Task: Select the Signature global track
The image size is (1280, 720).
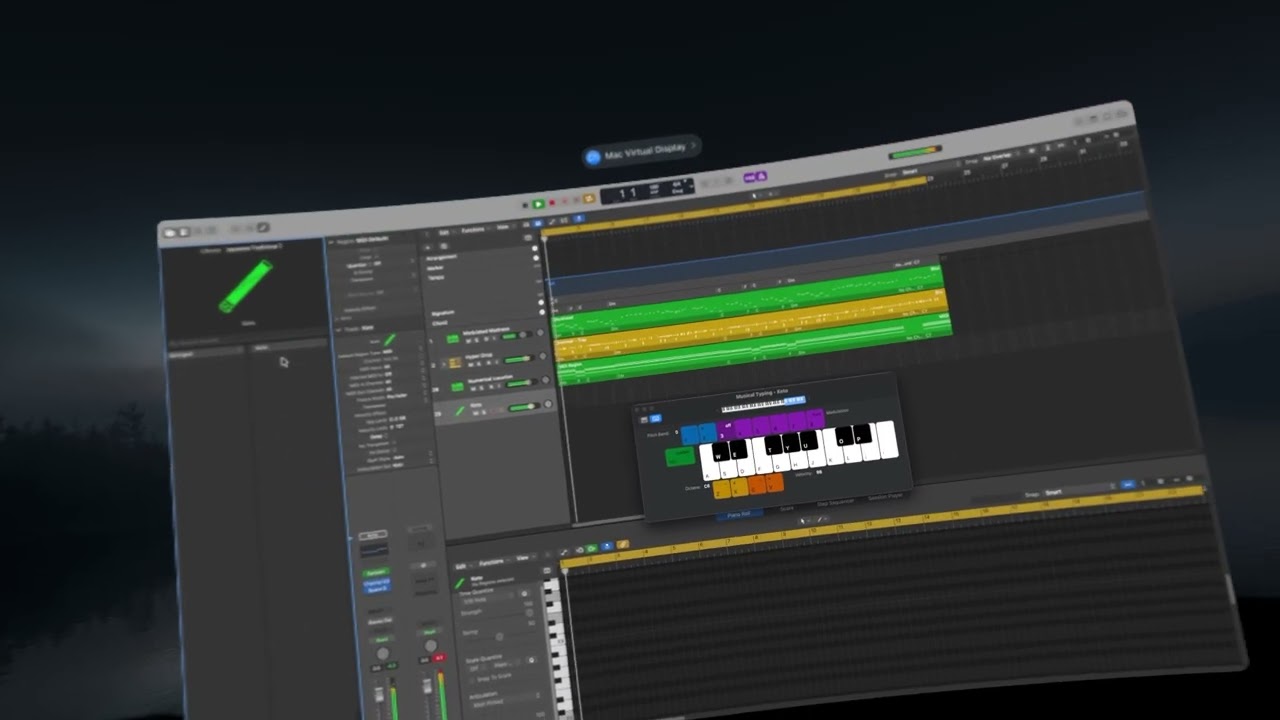Action: (443, 313)
